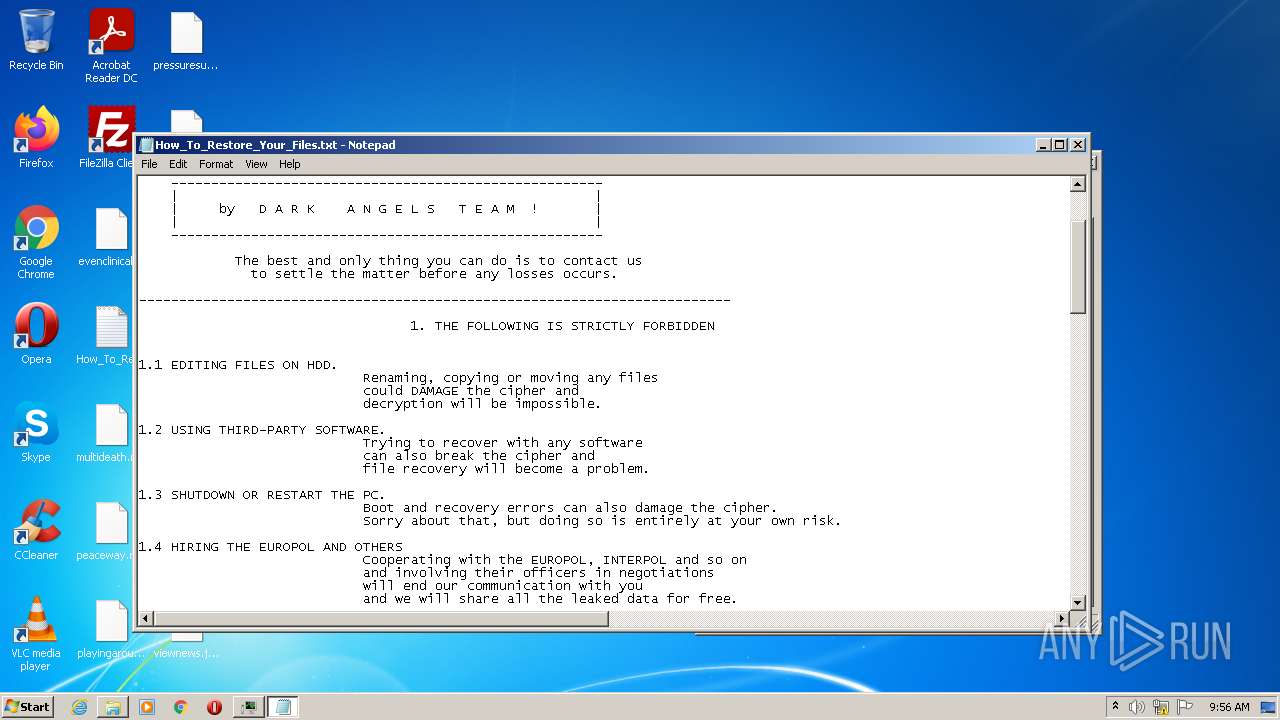The width and height of the screenshot is (1280, 720).
Task: Open Skype desktop shortcut
Action: point(36,432)
